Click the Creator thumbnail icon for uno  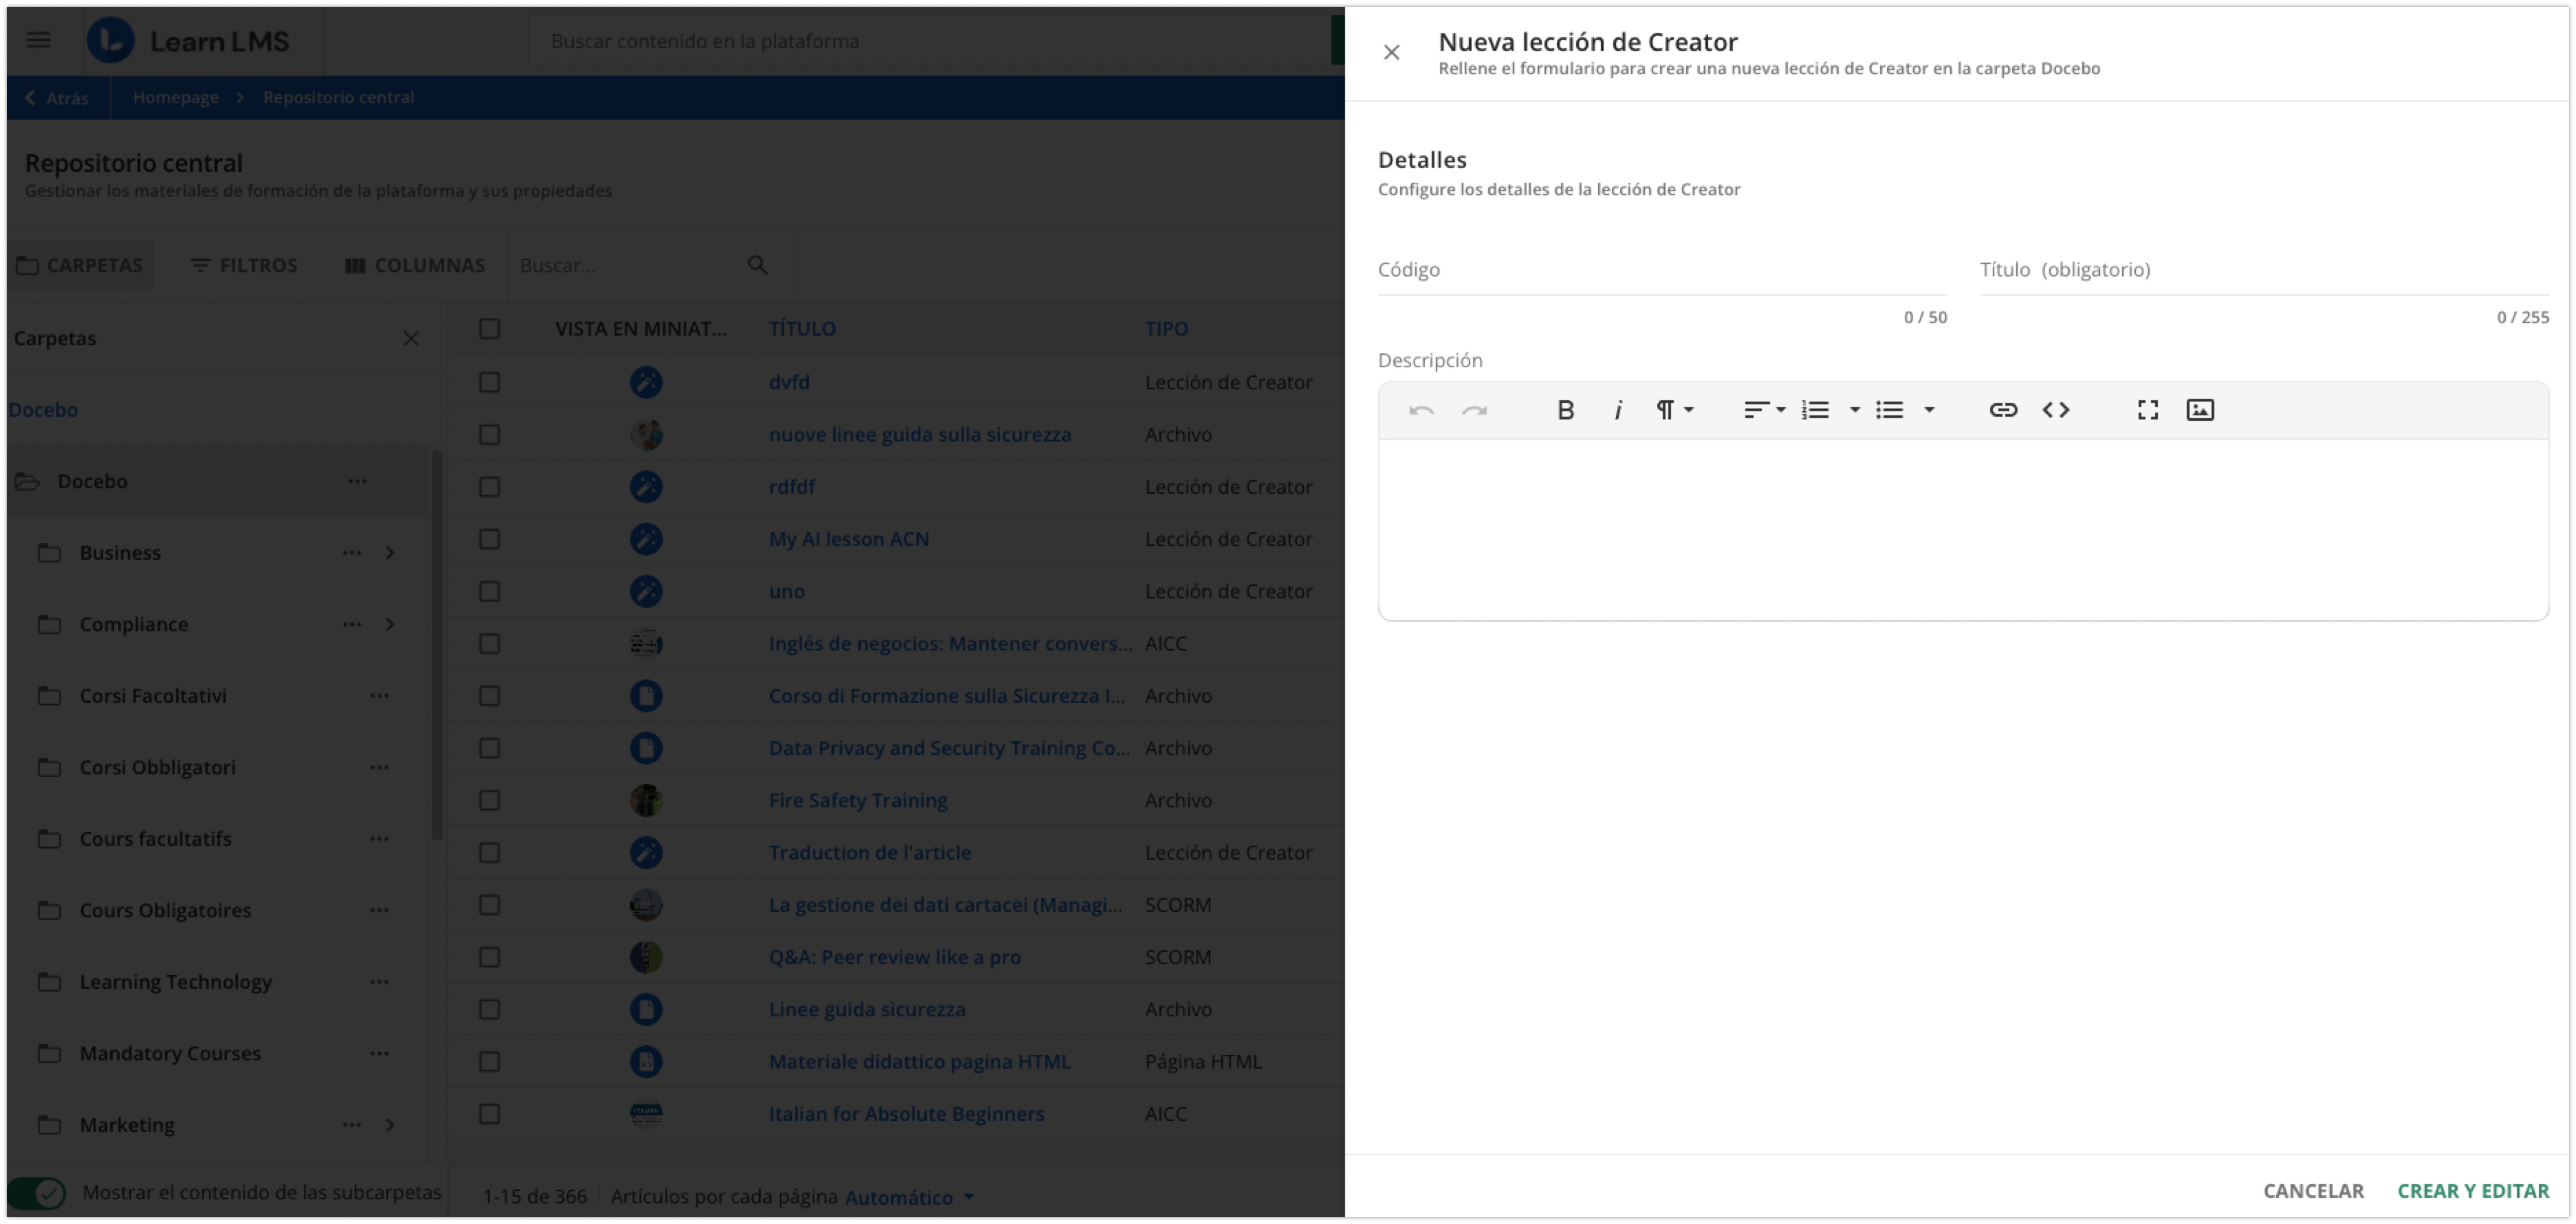(x=646, y=591)
